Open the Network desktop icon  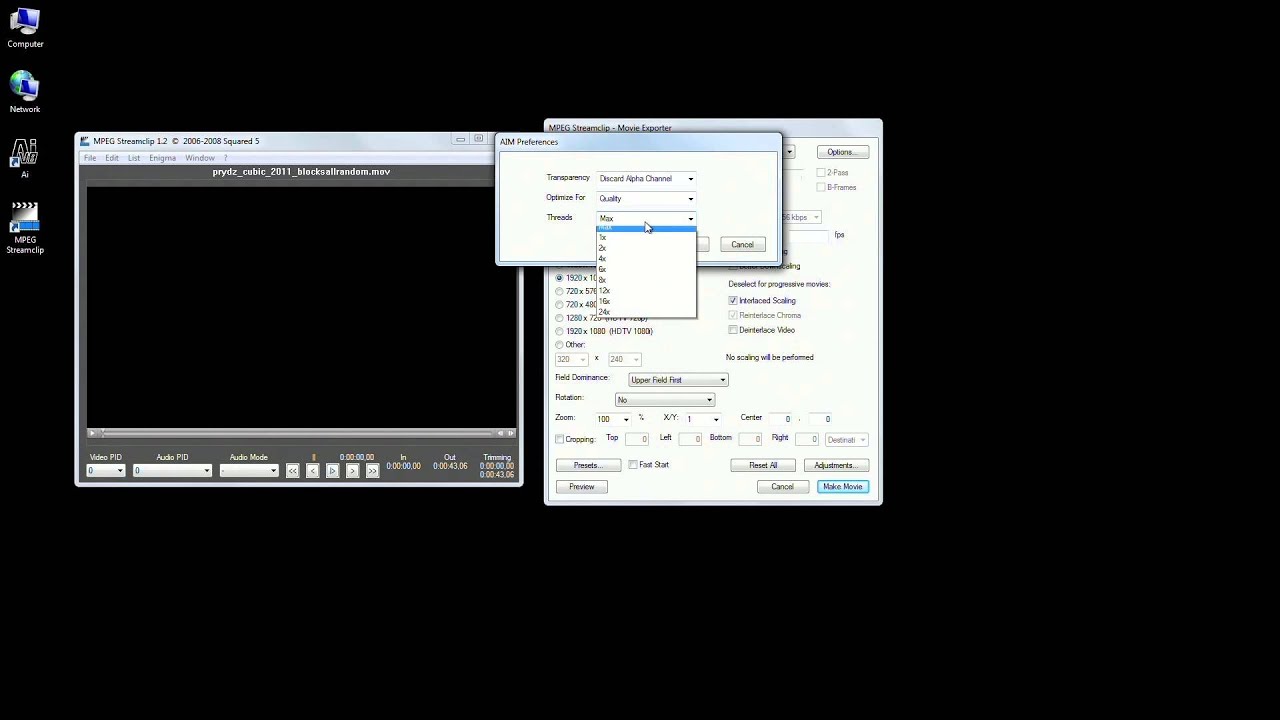coord(25,93)
